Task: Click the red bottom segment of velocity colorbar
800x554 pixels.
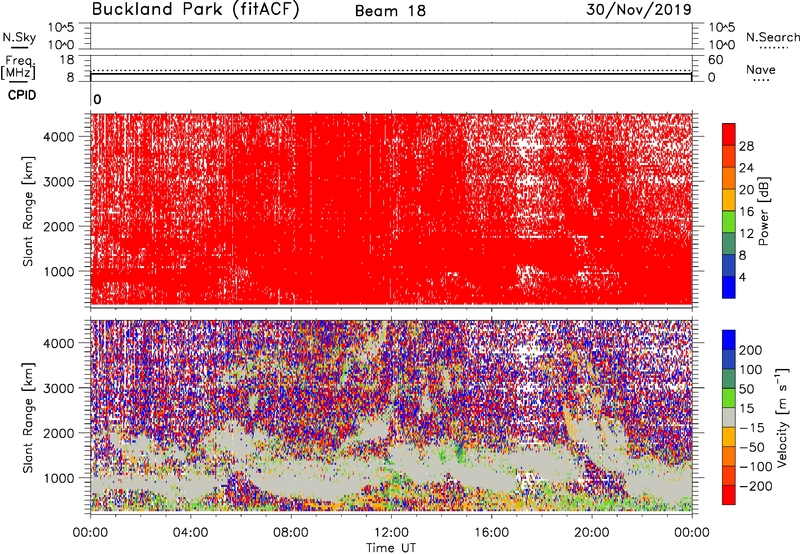Action: [x=729, y=495]
